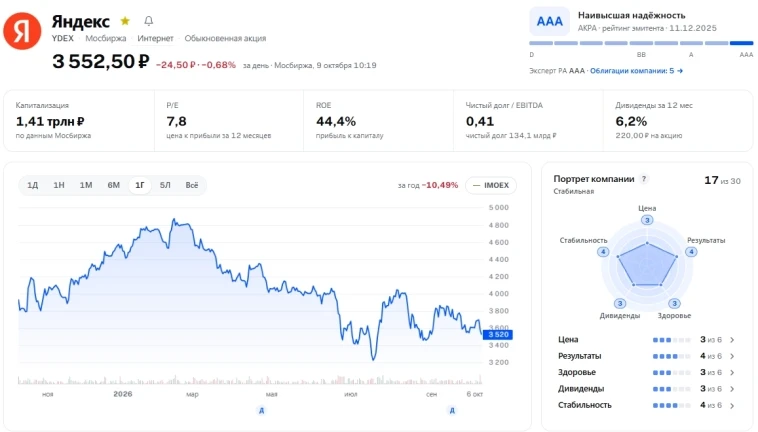Image resolution: width=758 pixels, height=432 pixels.
Task: Click the Интернет sector link
Action: click(x=155, y=38)
